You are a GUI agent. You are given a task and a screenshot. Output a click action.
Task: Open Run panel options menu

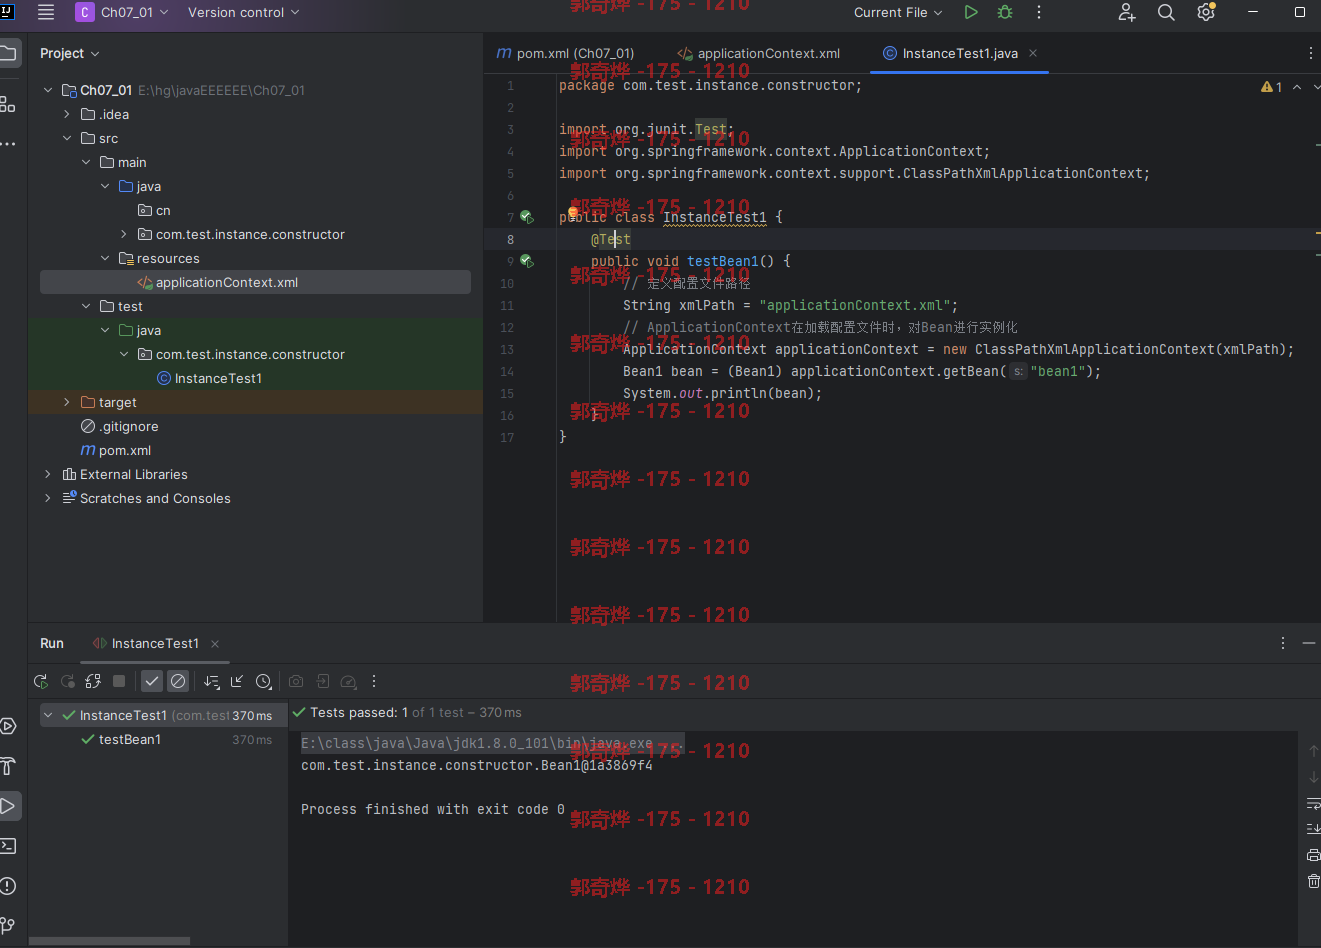(1283, 643)
